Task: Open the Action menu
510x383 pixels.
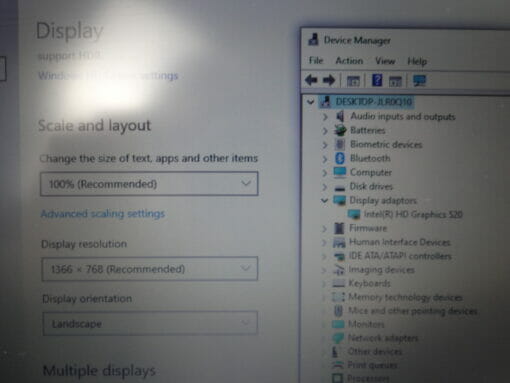Action: (x=349, y=61)
